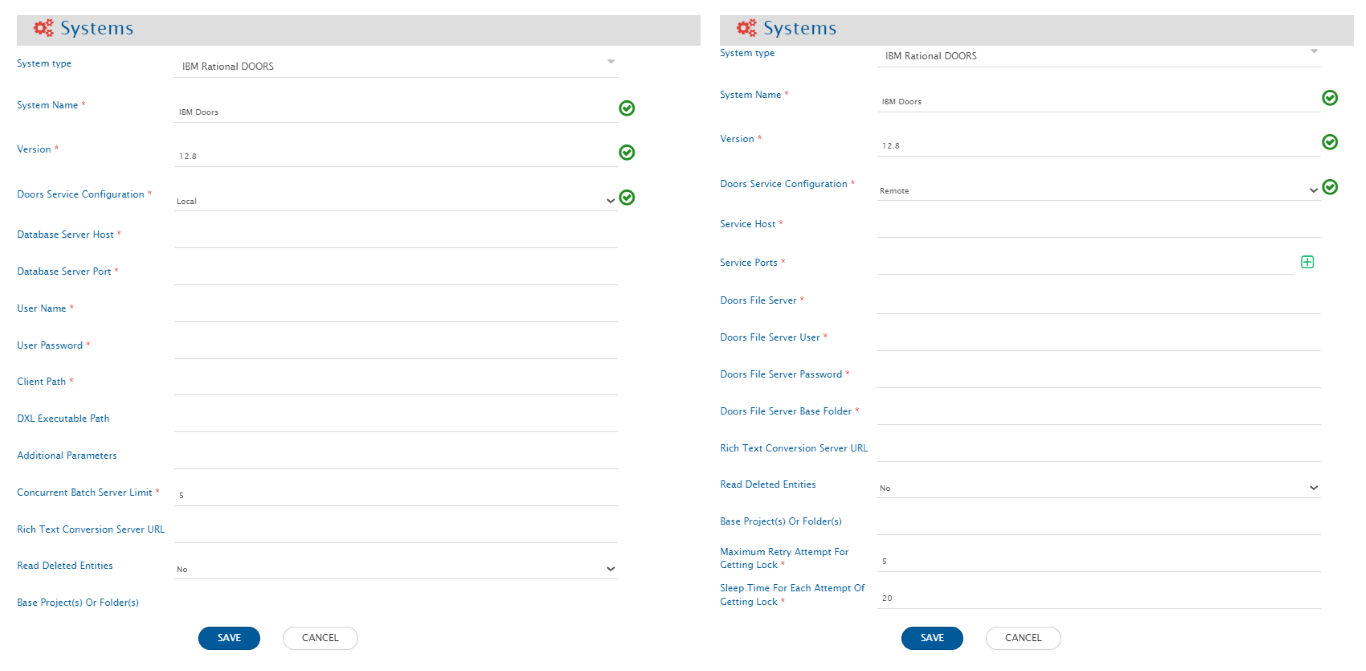Image resolution: width=1366 pixels, height=671 pixels.
Task: Click the Database Server Host input field
Action: [395, 236]
